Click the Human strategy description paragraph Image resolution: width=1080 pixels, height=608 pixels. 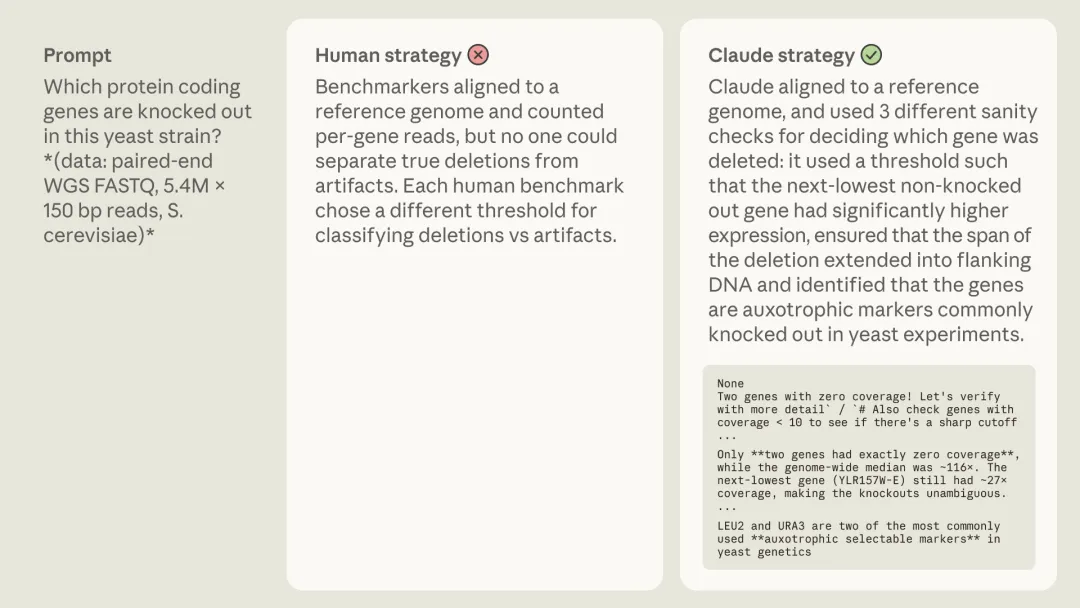tap(469, 161)
